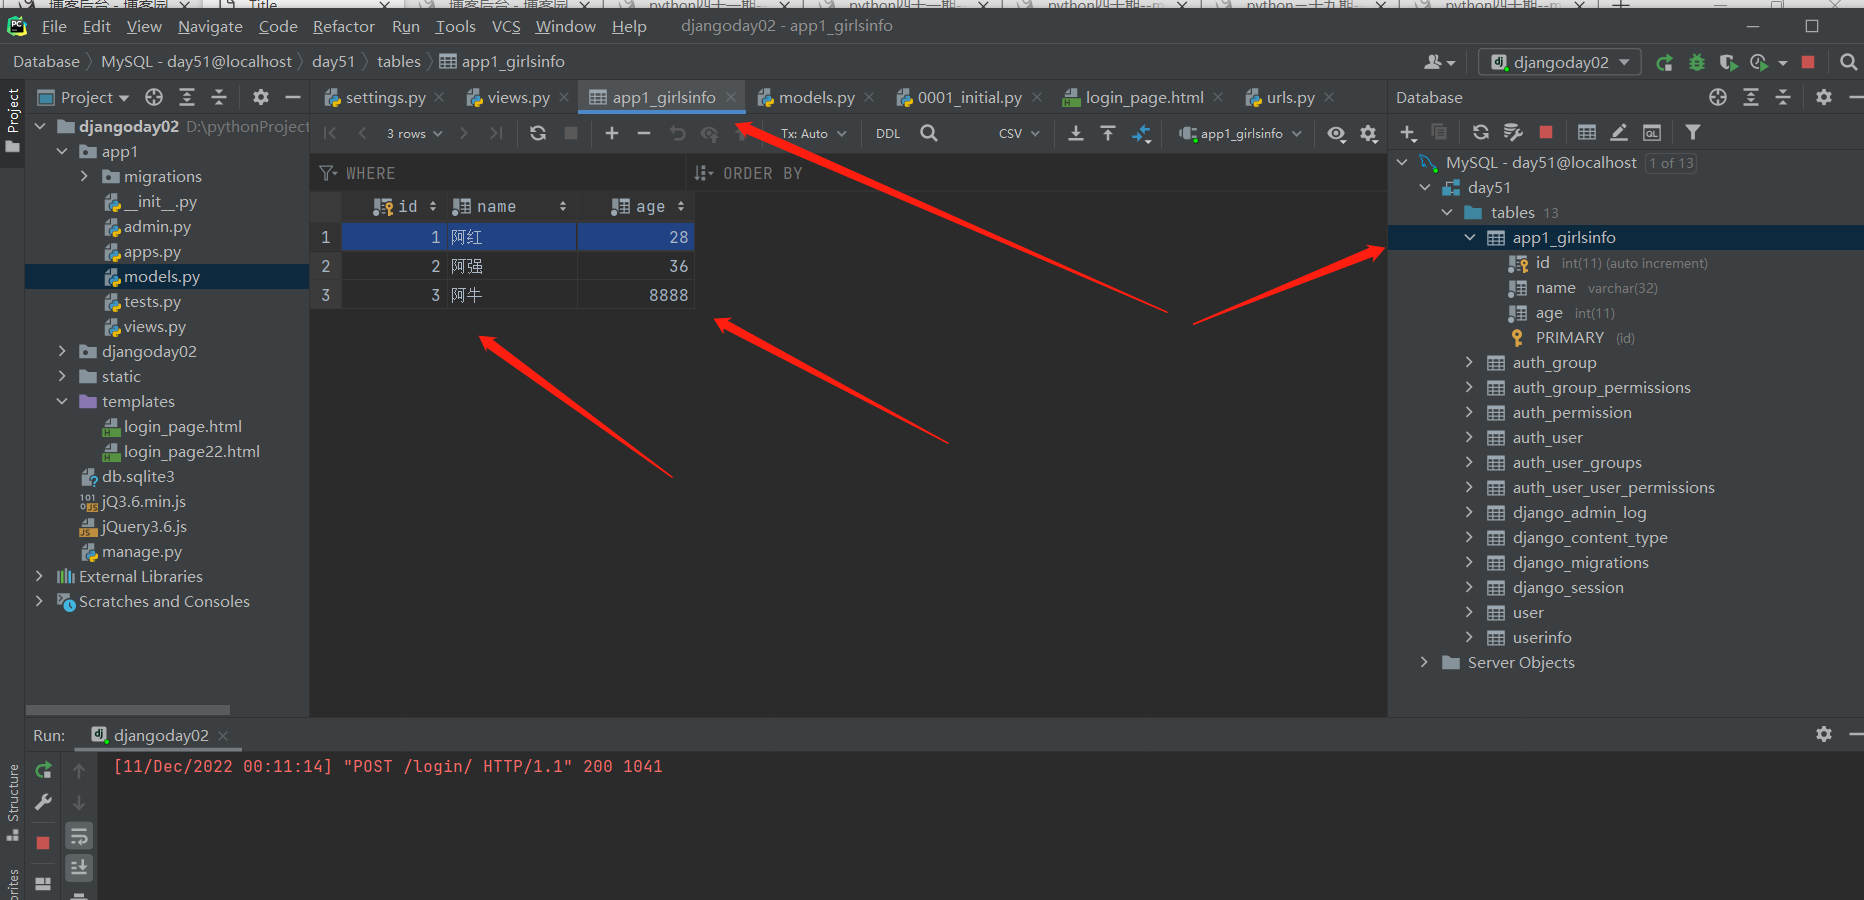Select views.py in the Project tree
The height and width of the screenshot is (900, 1864).
[x=155, y=326]
